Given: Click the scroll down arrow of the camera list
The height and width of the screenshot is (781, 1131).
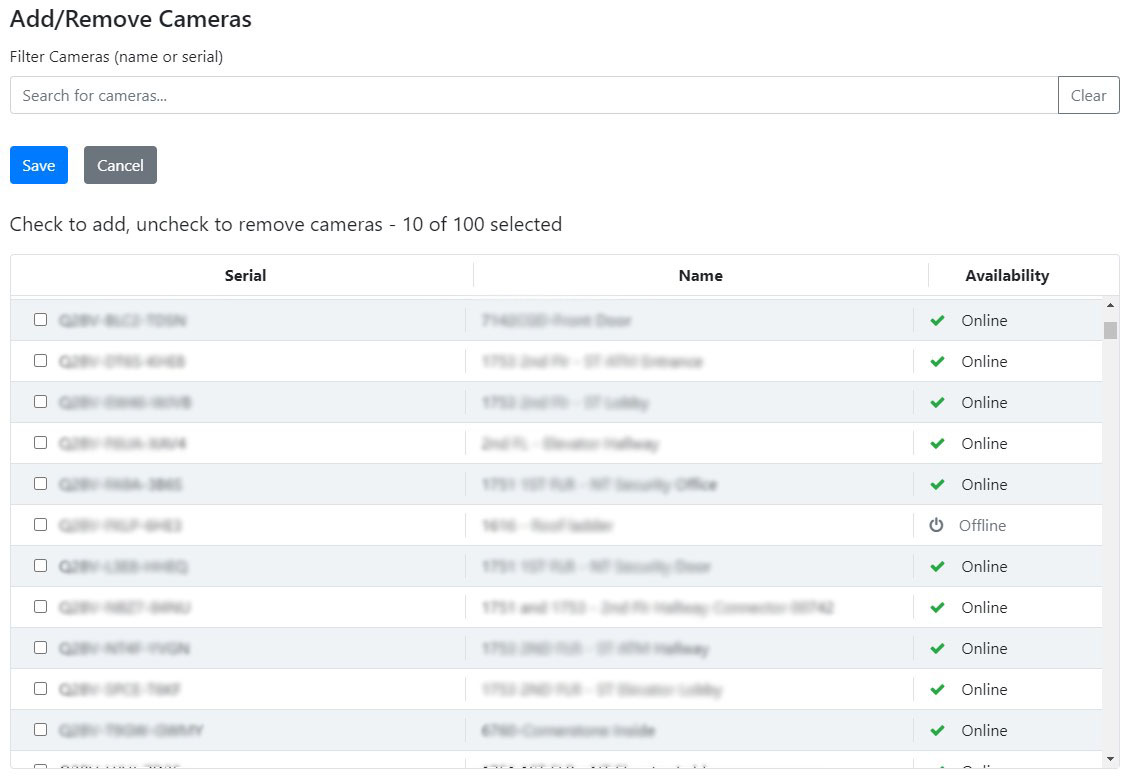Looking at the screenshot, I should coord(1110,760).
